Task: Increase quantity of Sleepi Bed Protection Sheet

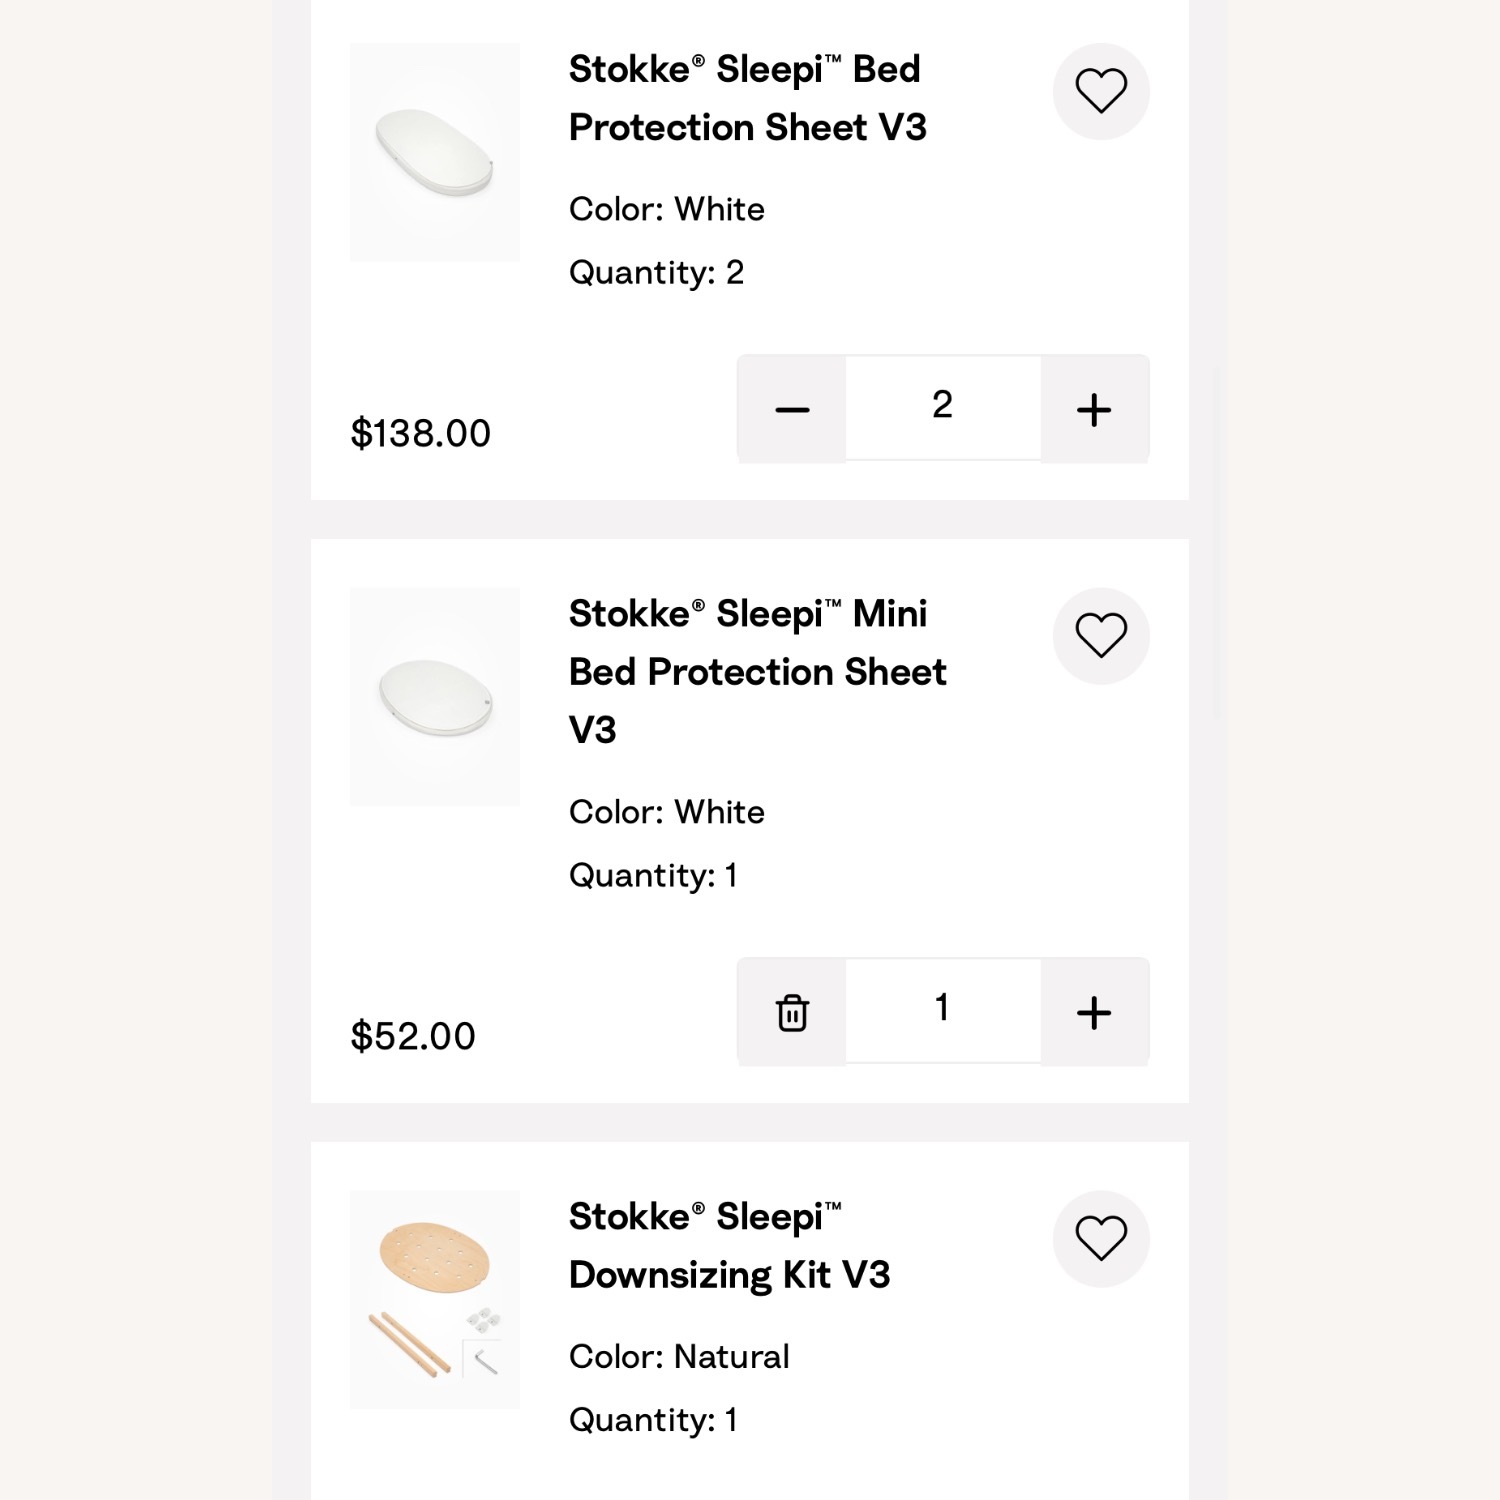Action: coord(1094,409)
